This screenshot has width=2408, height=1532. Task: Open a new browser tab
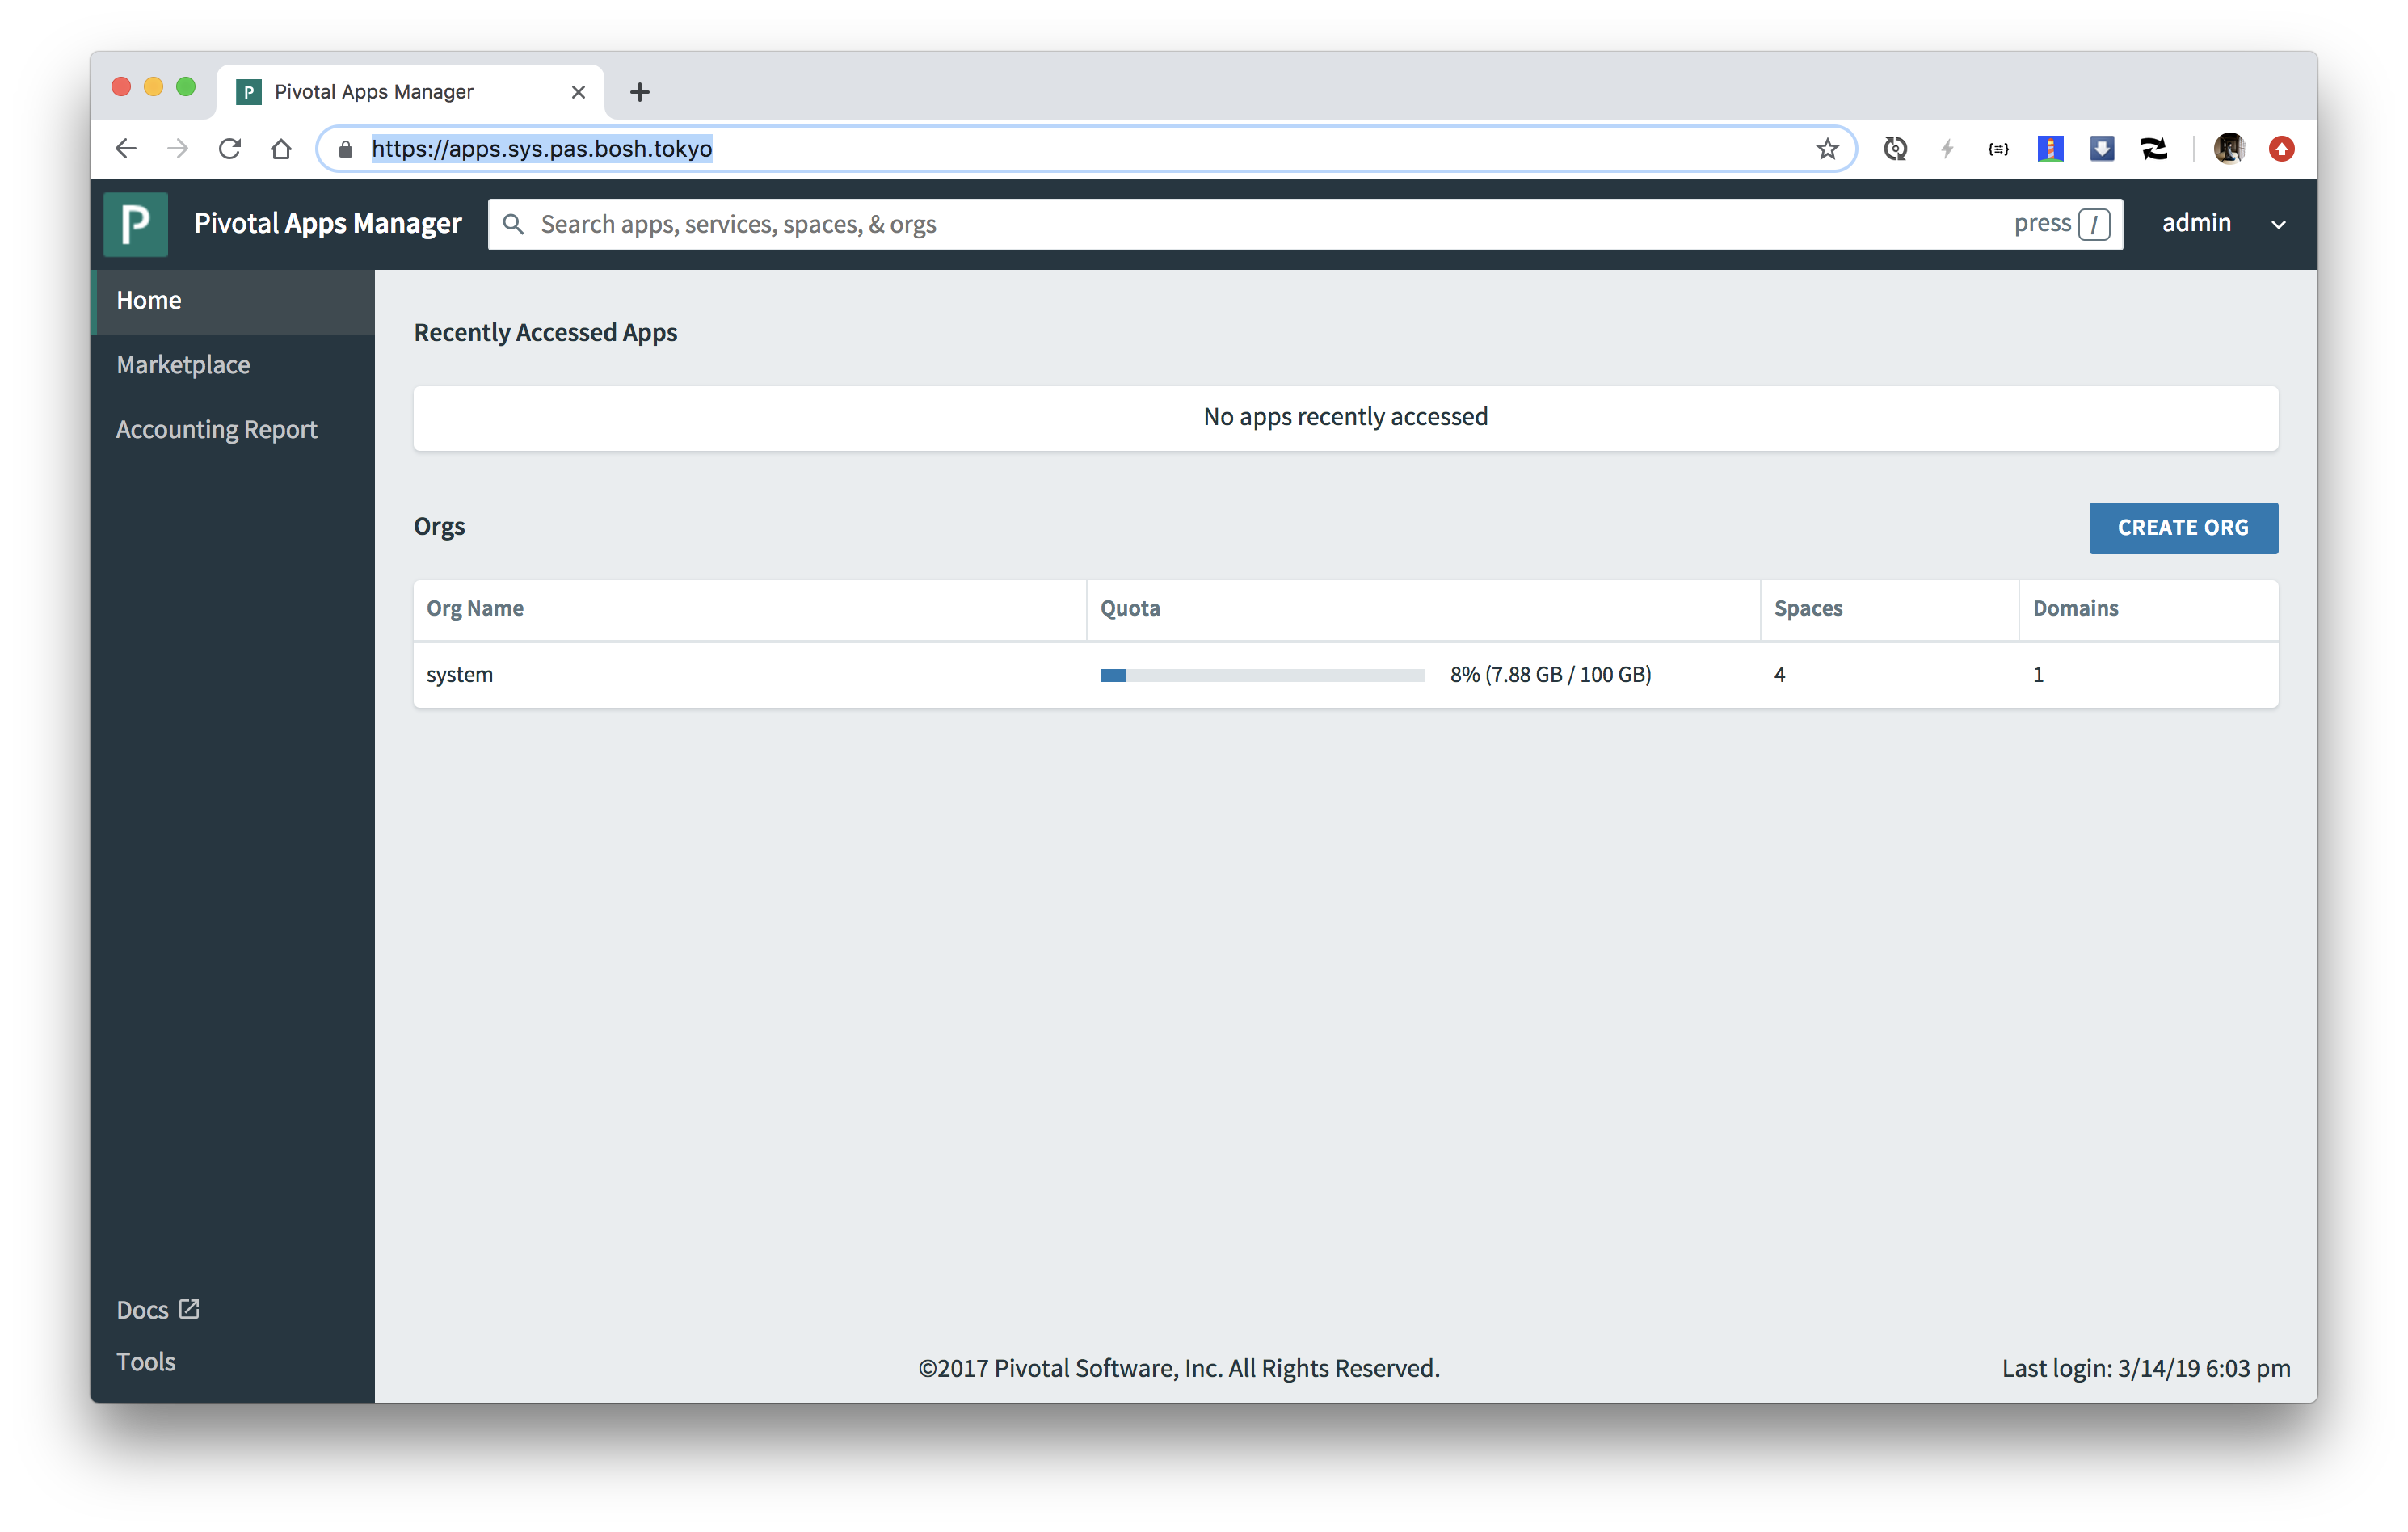[640, 92]
